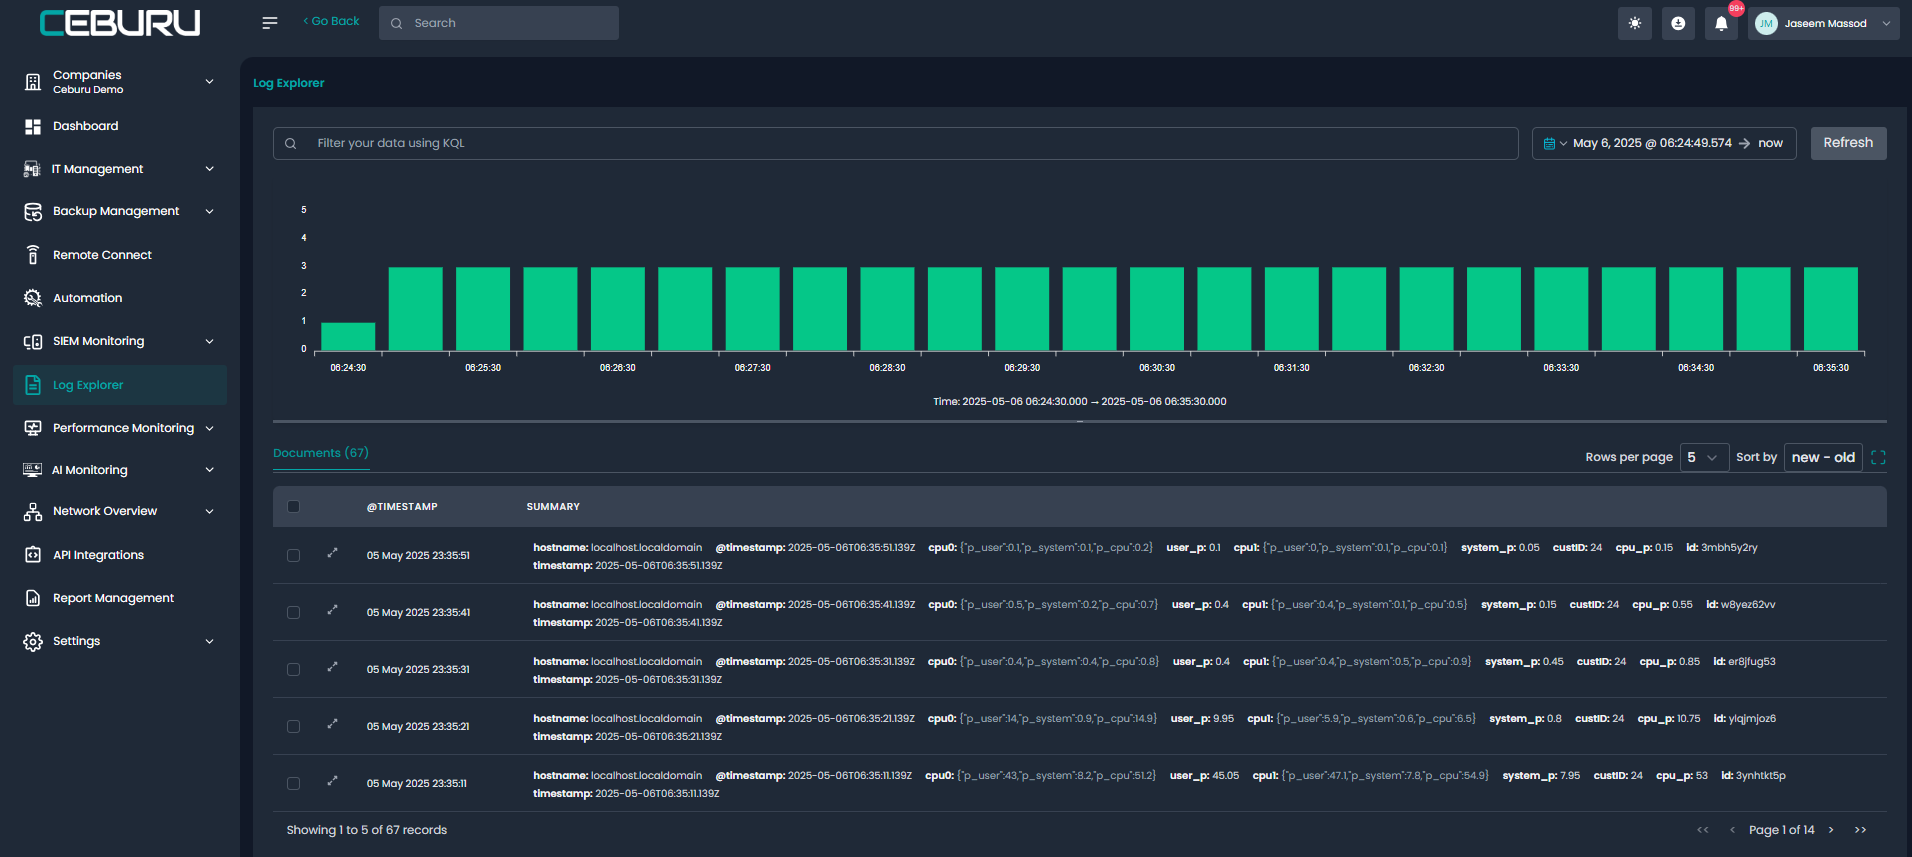Check the row for 23:35:21 document
Viewport: 1912px width, 857px height.
[293, 726]
